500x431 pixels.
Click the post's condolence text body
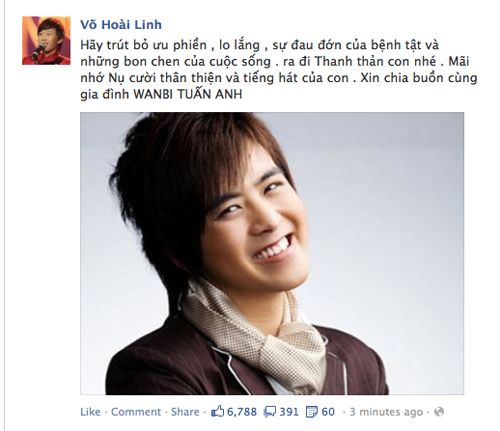click(x=279, y=70)
